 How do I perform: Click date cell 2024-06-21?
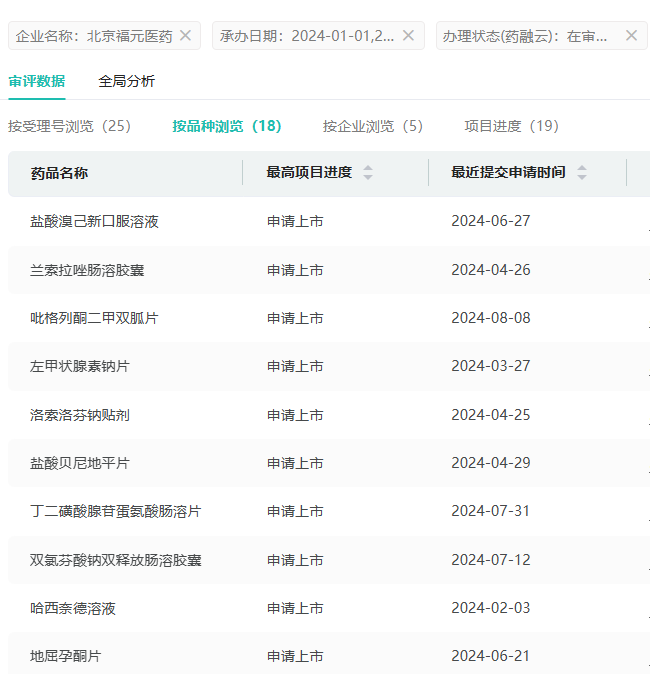[491, 656]
